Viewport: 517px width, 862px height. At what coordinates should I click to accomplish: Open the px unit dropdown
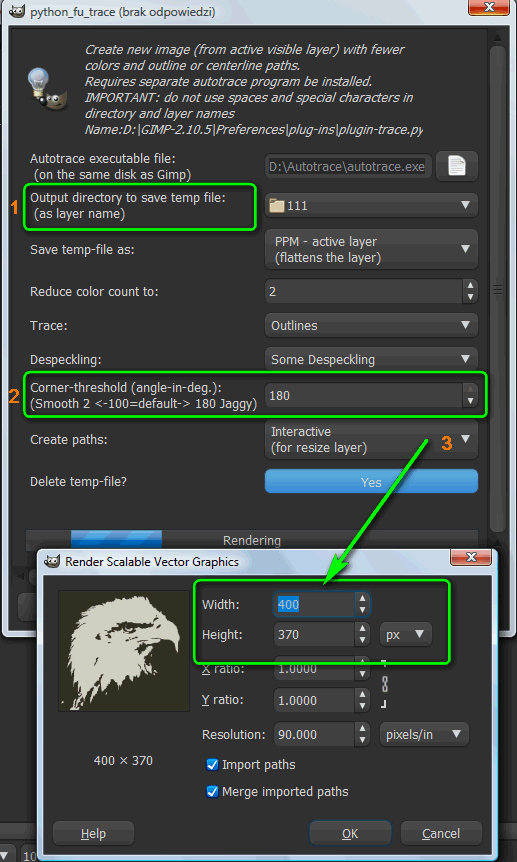(406, 634)
